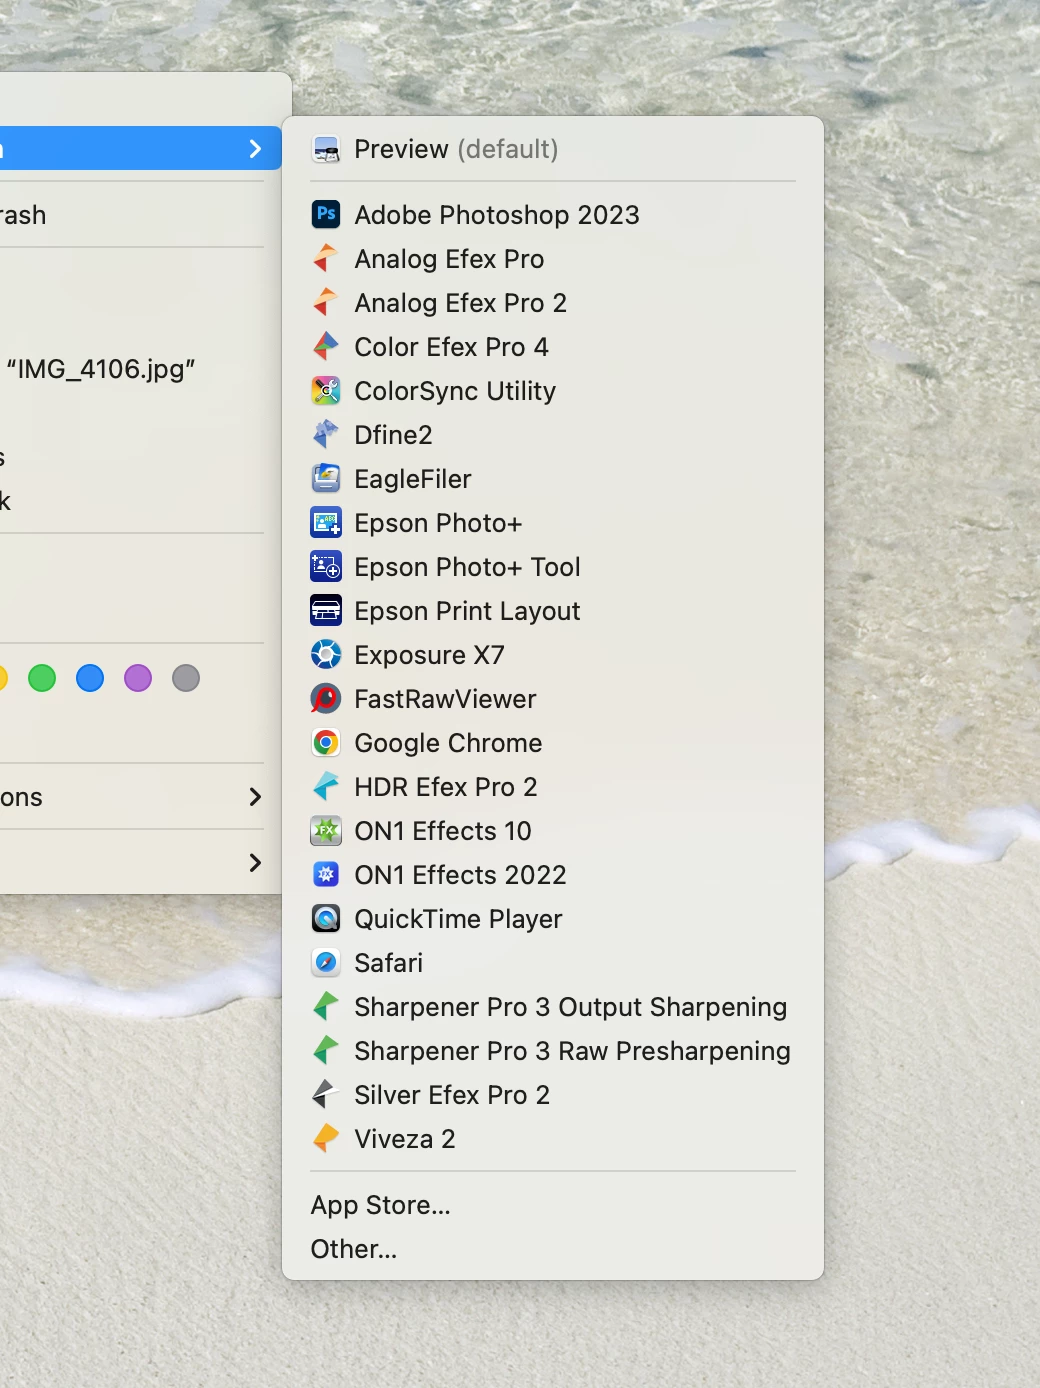Select Google Chrome menu entry
Image resolution: width=1040 pixels, height=1388 pixels.
(553, 742)
